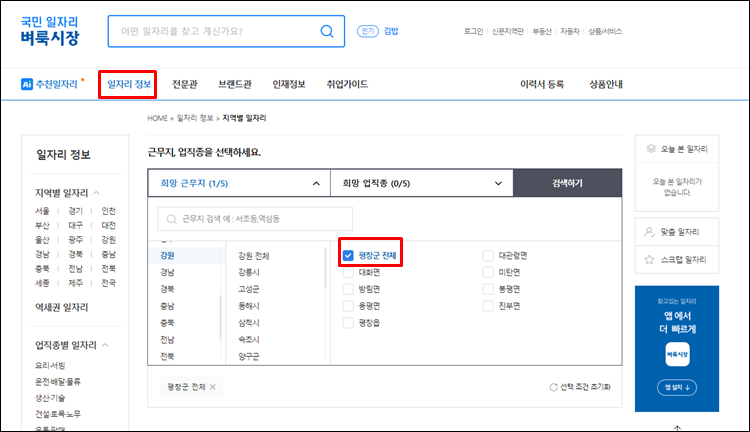
Task: Click the city list scrollbar beside 강릉시
Action: click(x=325, y=268)
